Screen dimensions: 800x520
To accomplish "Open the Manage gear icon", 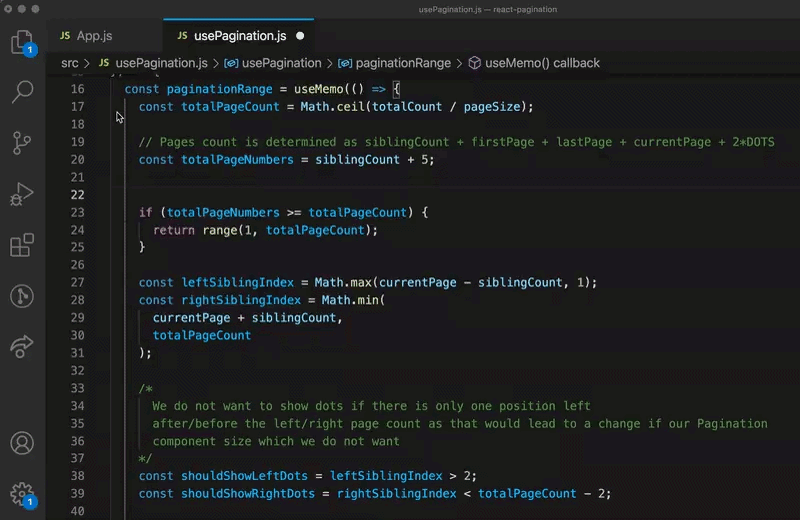I will pos(22,494).
